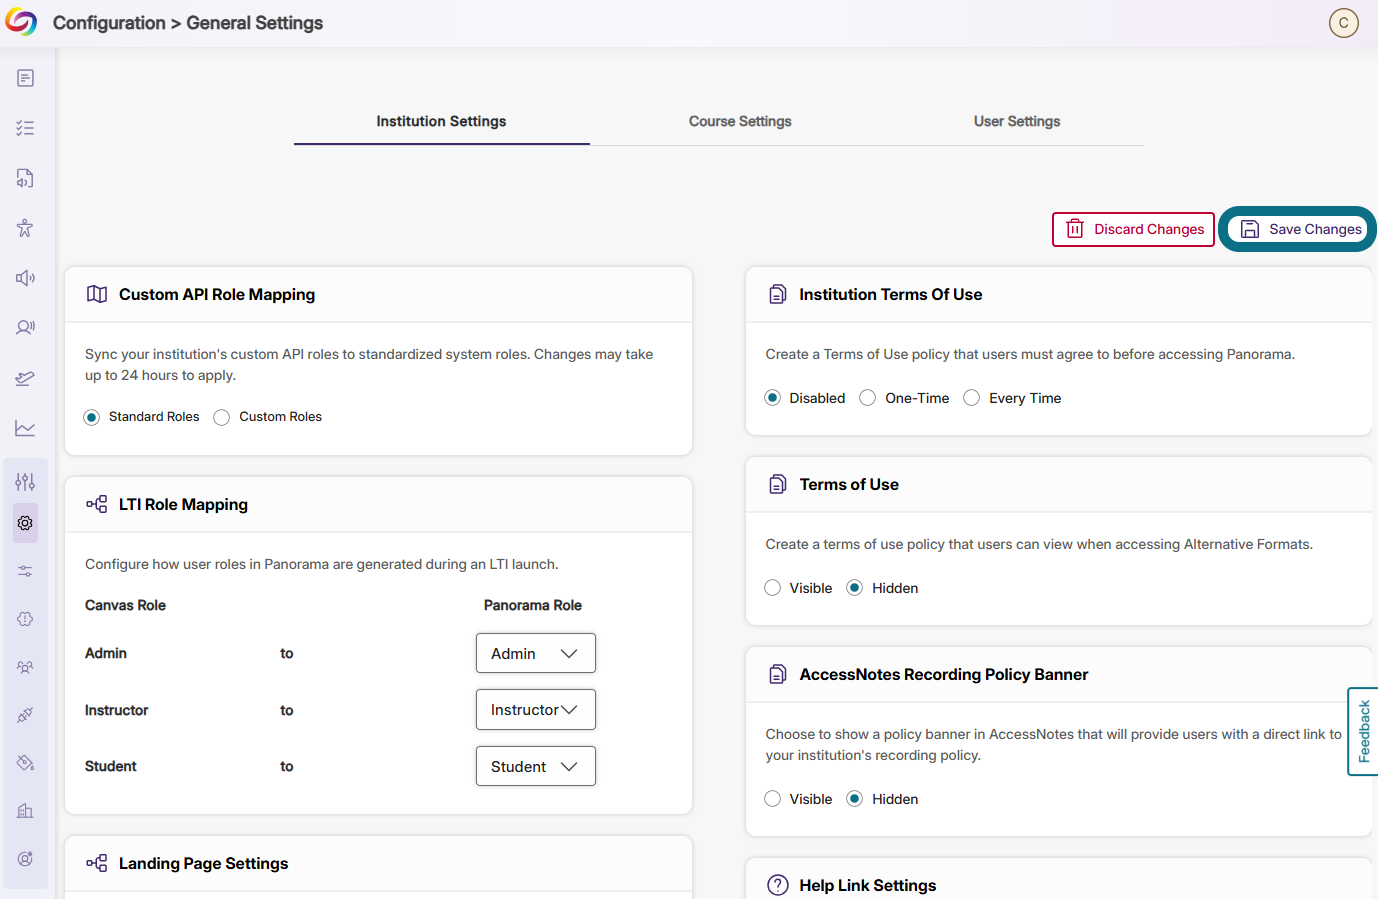Screen dimensions: 1378x899
Task: Click the paint bucket branding sidebar icon
Action: coord(25,763)
